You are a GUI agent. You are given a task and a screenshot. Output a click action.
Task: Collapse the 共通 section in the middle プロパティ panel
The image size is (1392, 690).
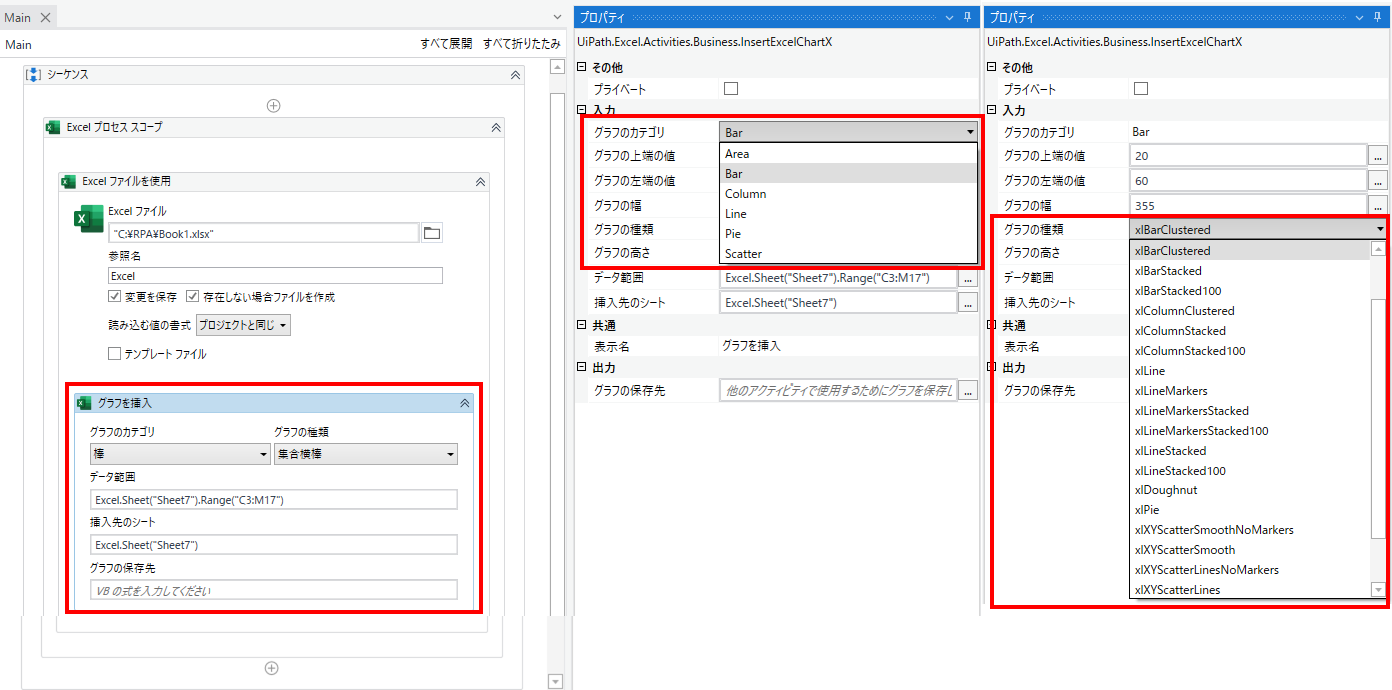pyautogui.click(x=583, y=325)
